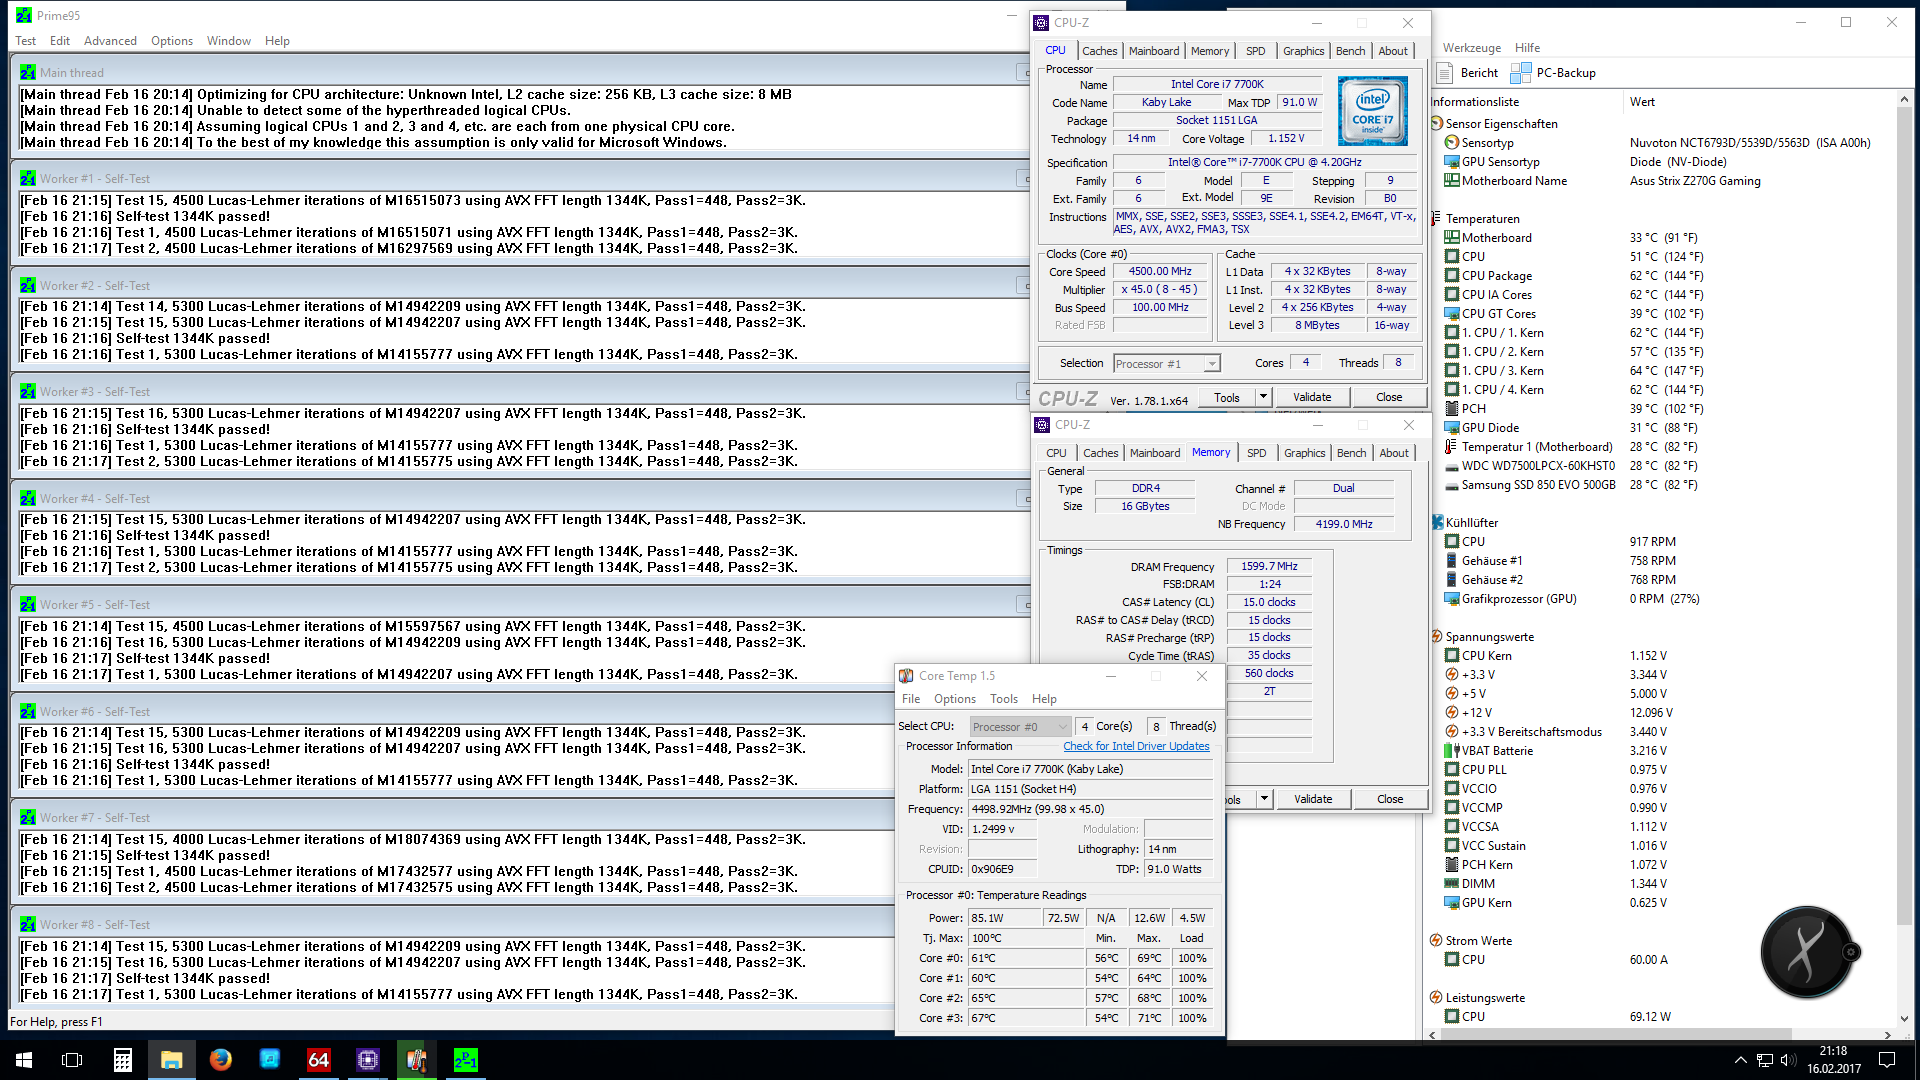
Task: Open the Action Center notification icon
Action: coord(1887,1059)
